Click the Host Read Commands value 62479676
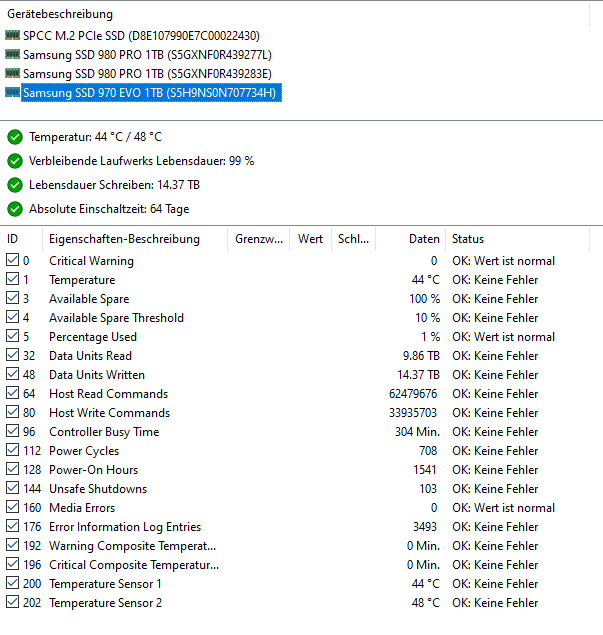The height and width of the screenshot is (635, 603). click(x=413, y=394)
